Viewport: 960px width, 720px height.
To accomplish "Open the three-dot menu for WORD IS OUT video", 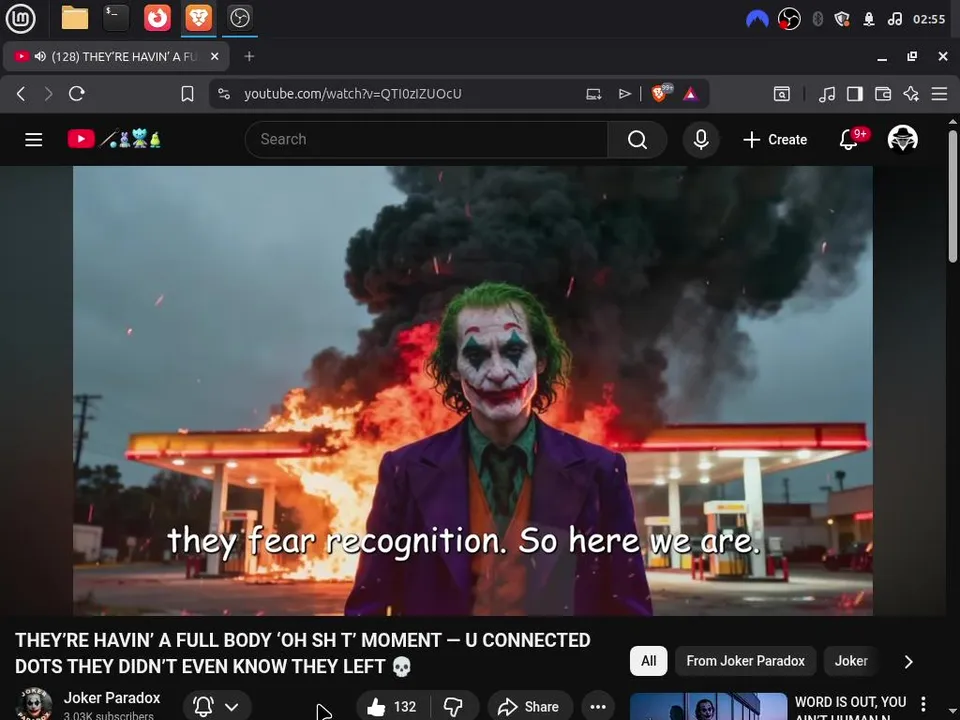I will [x=923, y=703].
